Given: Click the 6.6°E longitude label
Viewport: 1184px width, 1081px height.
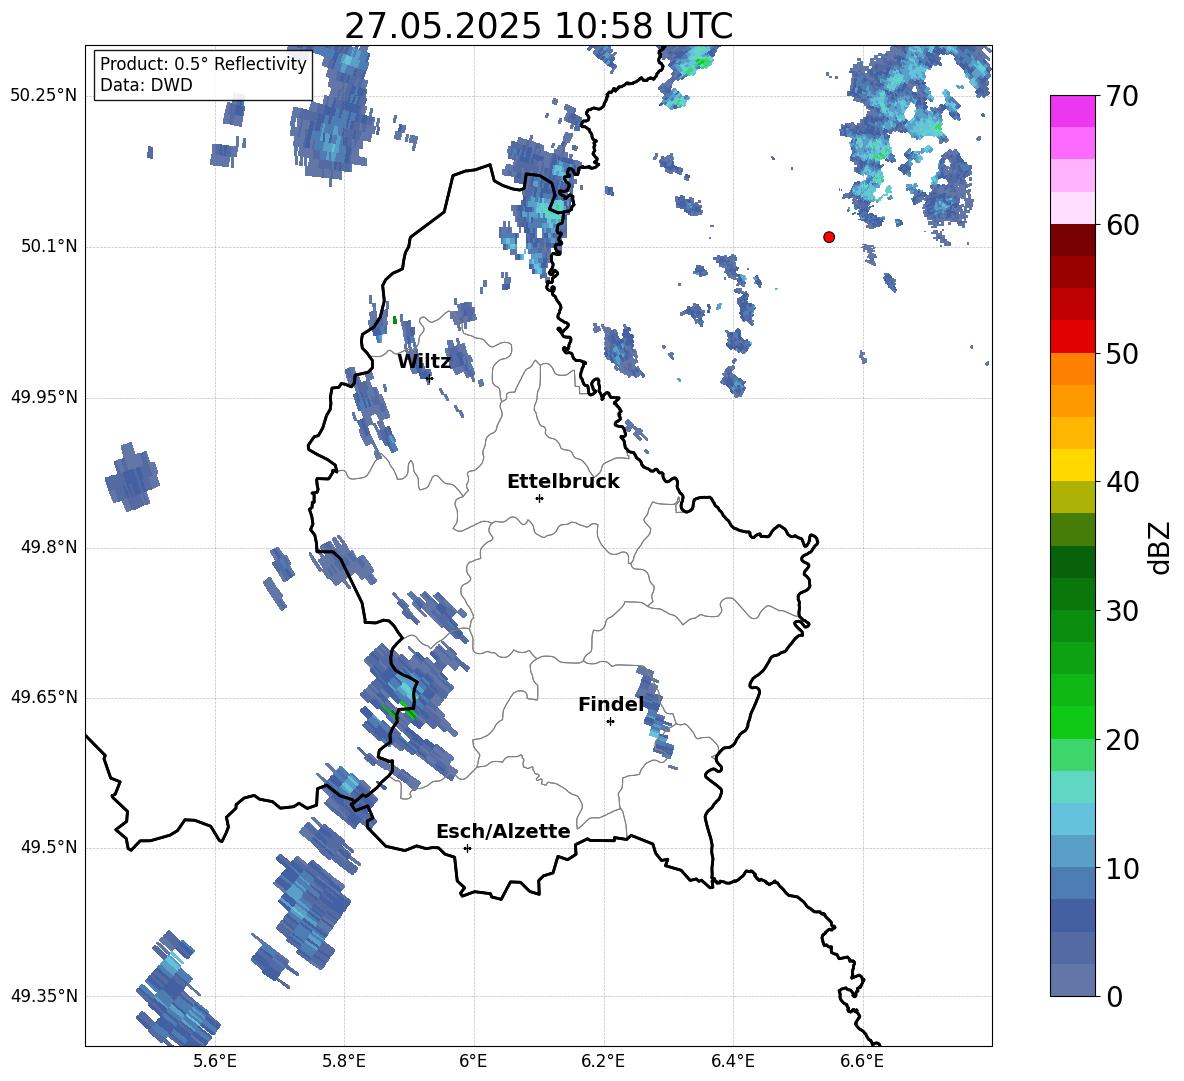Looking at the screenshot, I should coord(862,1061).
